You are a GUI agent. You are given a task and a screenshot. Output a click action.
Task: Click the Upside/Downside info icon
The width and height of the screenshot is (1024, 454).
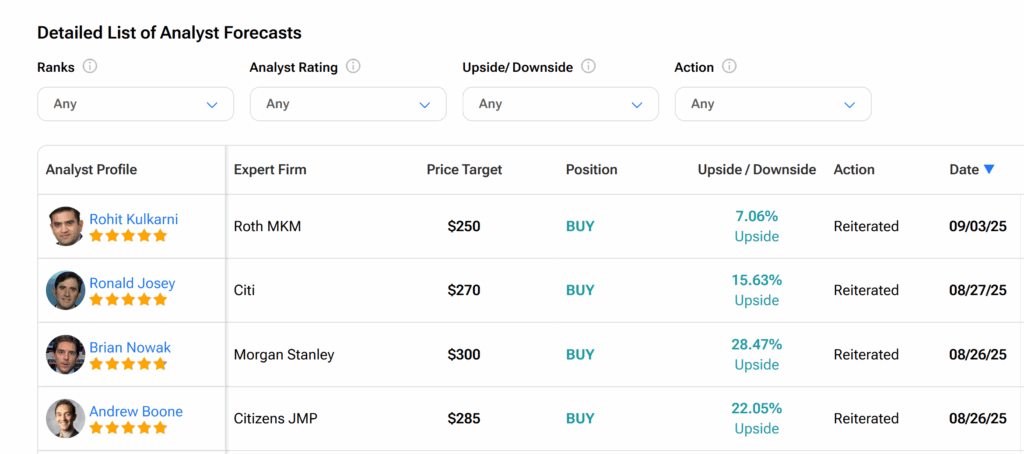[x=588, y=67]
